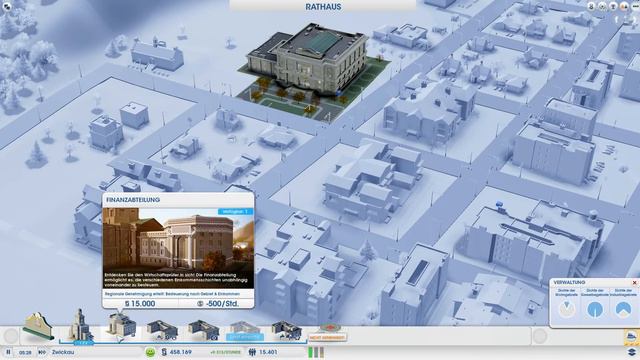Open the data layers stack icon
Viewport: 640px width, 360px height.
[x=632, y=352]
